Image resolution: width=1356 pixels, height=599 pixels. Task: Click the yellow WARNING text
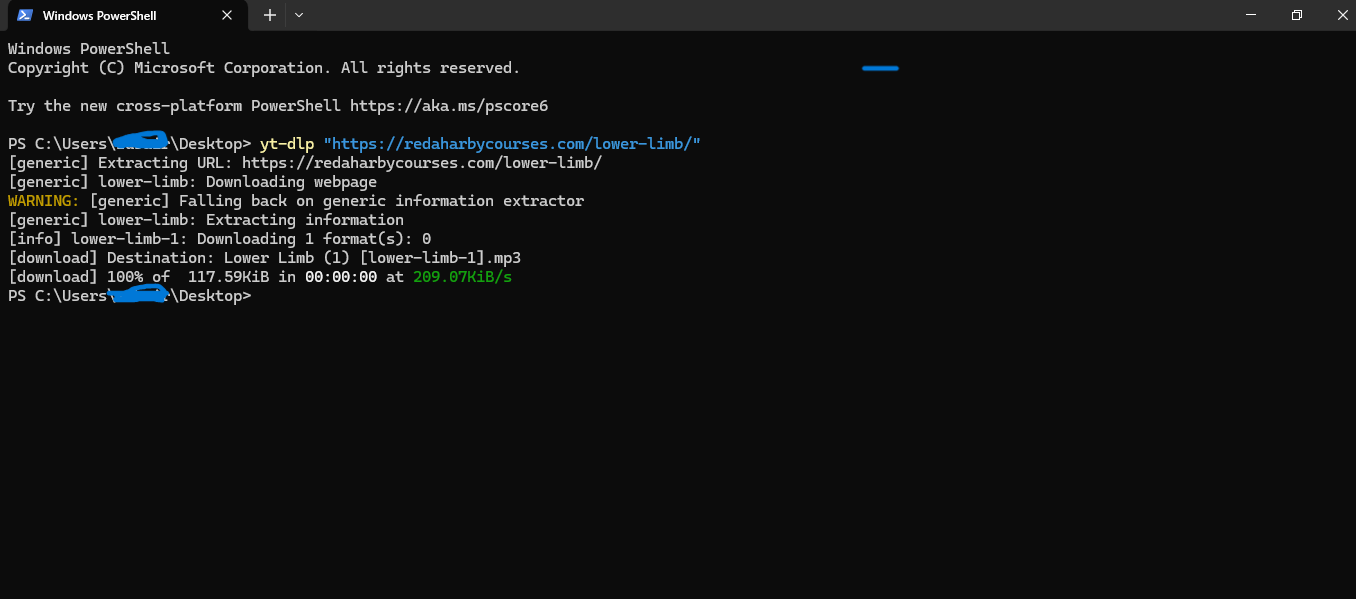(44, 201)
